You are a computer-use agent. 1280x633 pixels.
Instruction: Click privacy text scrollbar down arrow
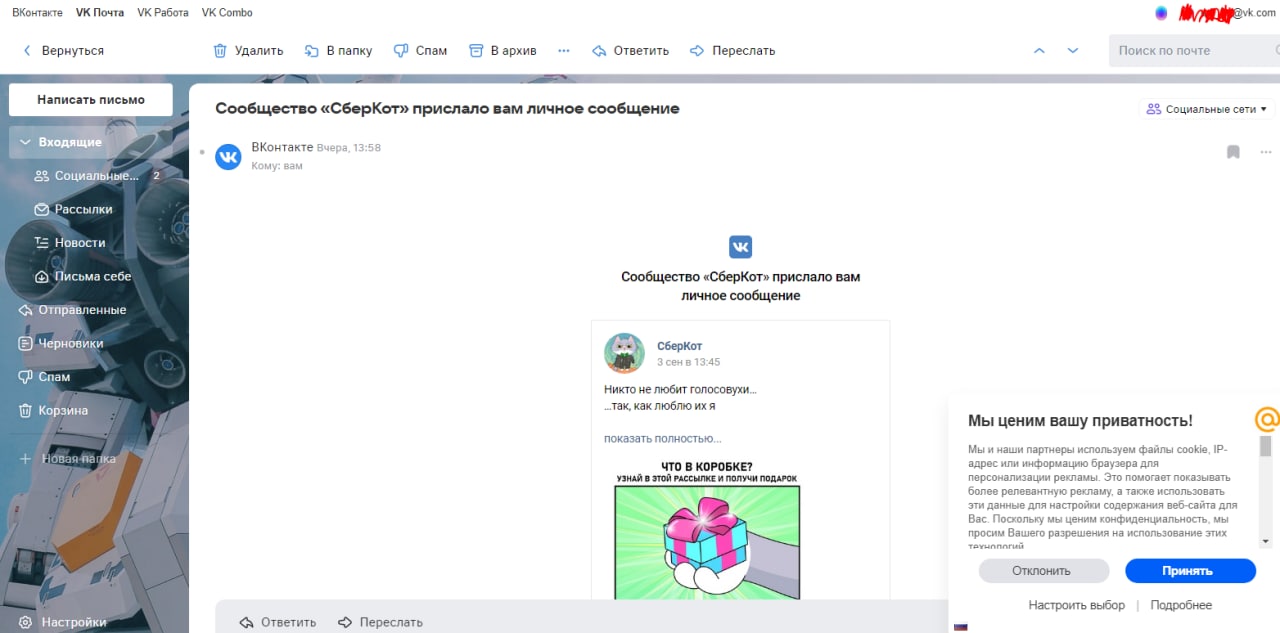(x=1266, y=541)
